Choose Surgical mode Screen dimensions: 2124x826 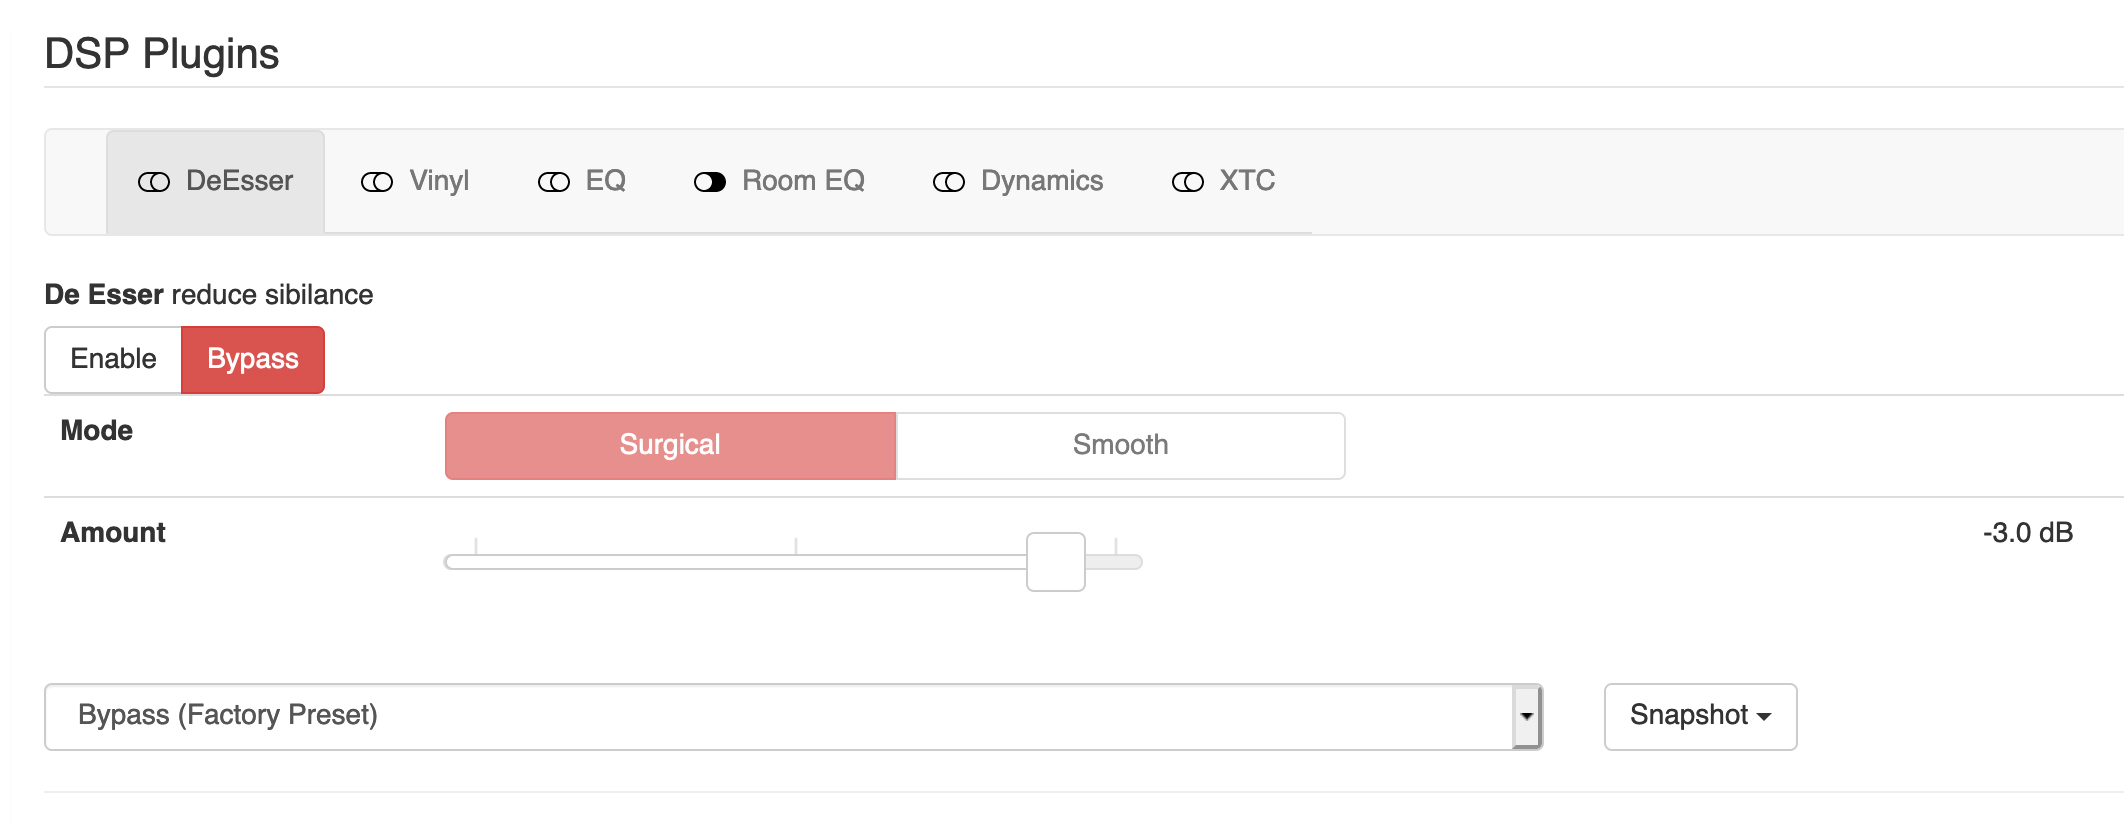pyautogui.click(x=670, y=445)
